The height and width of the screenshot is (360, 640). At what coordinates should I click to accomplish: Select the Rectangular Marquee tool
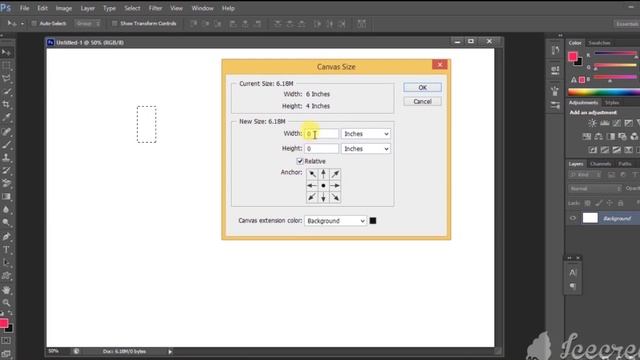click(6, 66)
